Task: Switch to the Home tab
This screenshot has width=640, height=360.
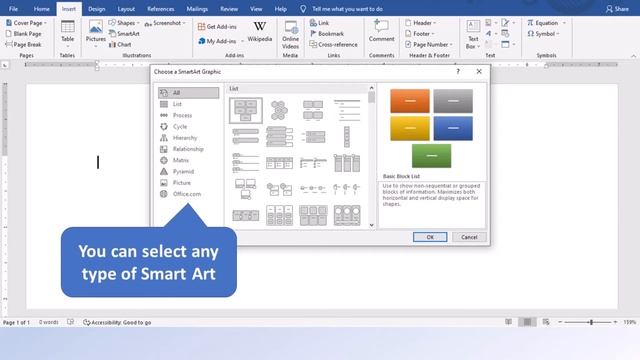Action: [x=42, y=9]
